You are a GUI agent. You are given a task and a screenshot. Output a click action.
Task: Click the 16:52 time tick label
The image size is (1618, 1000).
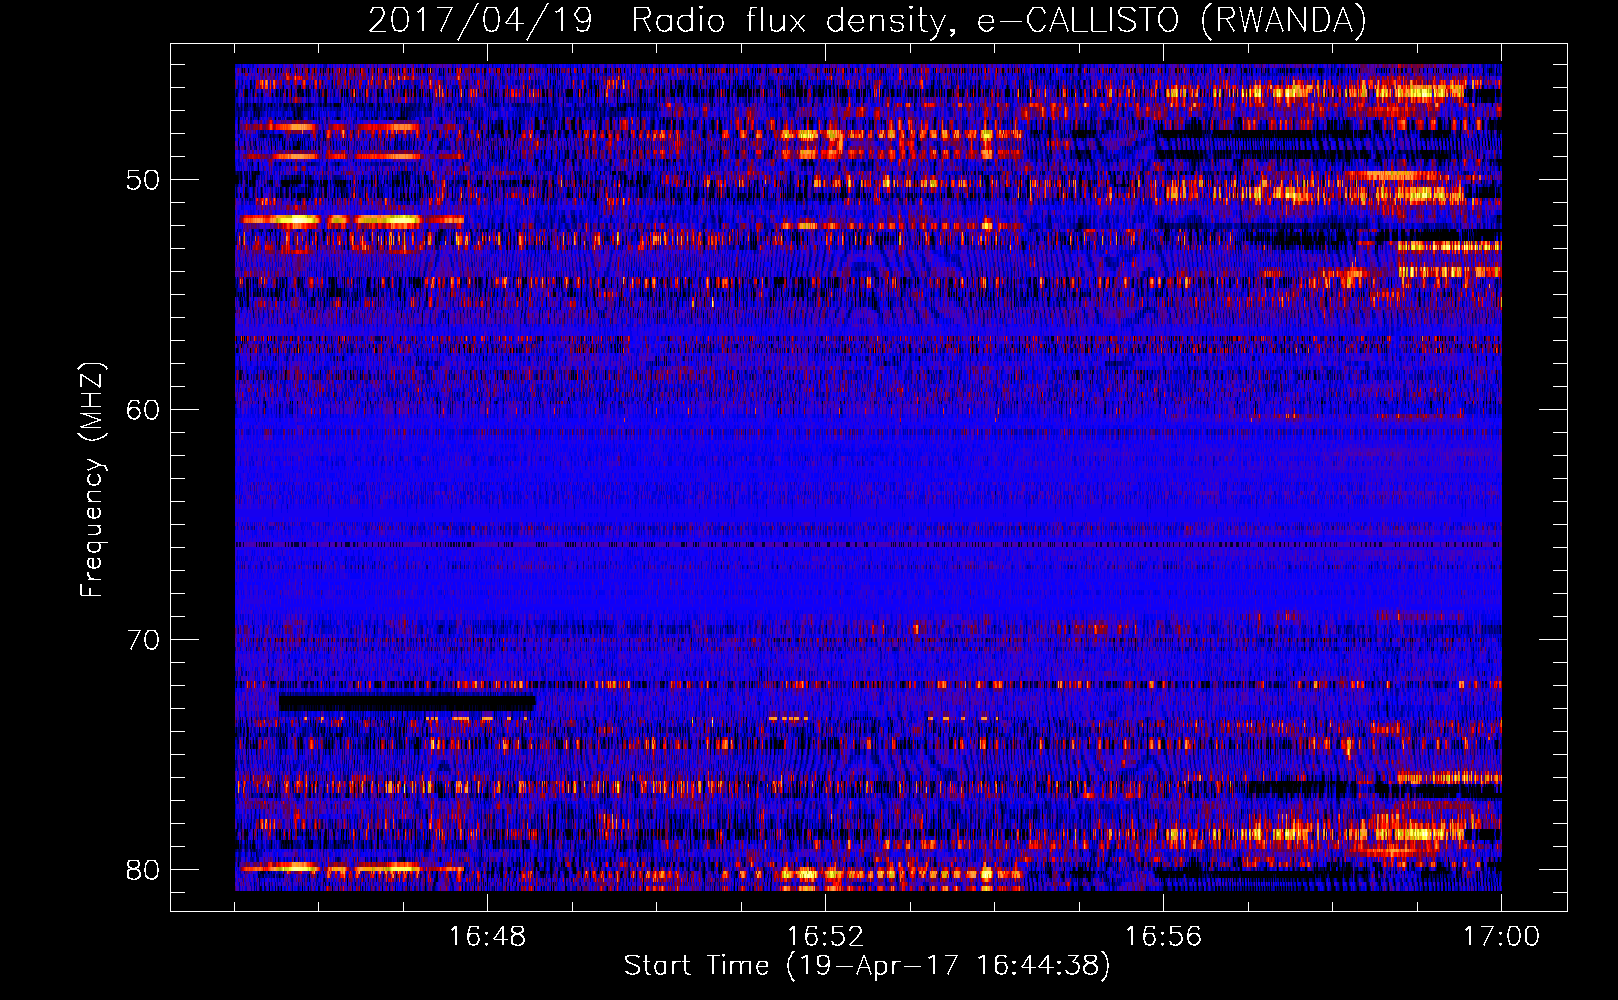point(825,937)
